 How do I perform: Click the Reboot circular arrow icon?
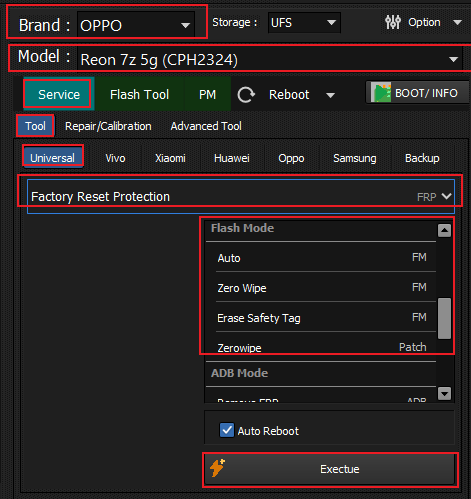[246, 95]
